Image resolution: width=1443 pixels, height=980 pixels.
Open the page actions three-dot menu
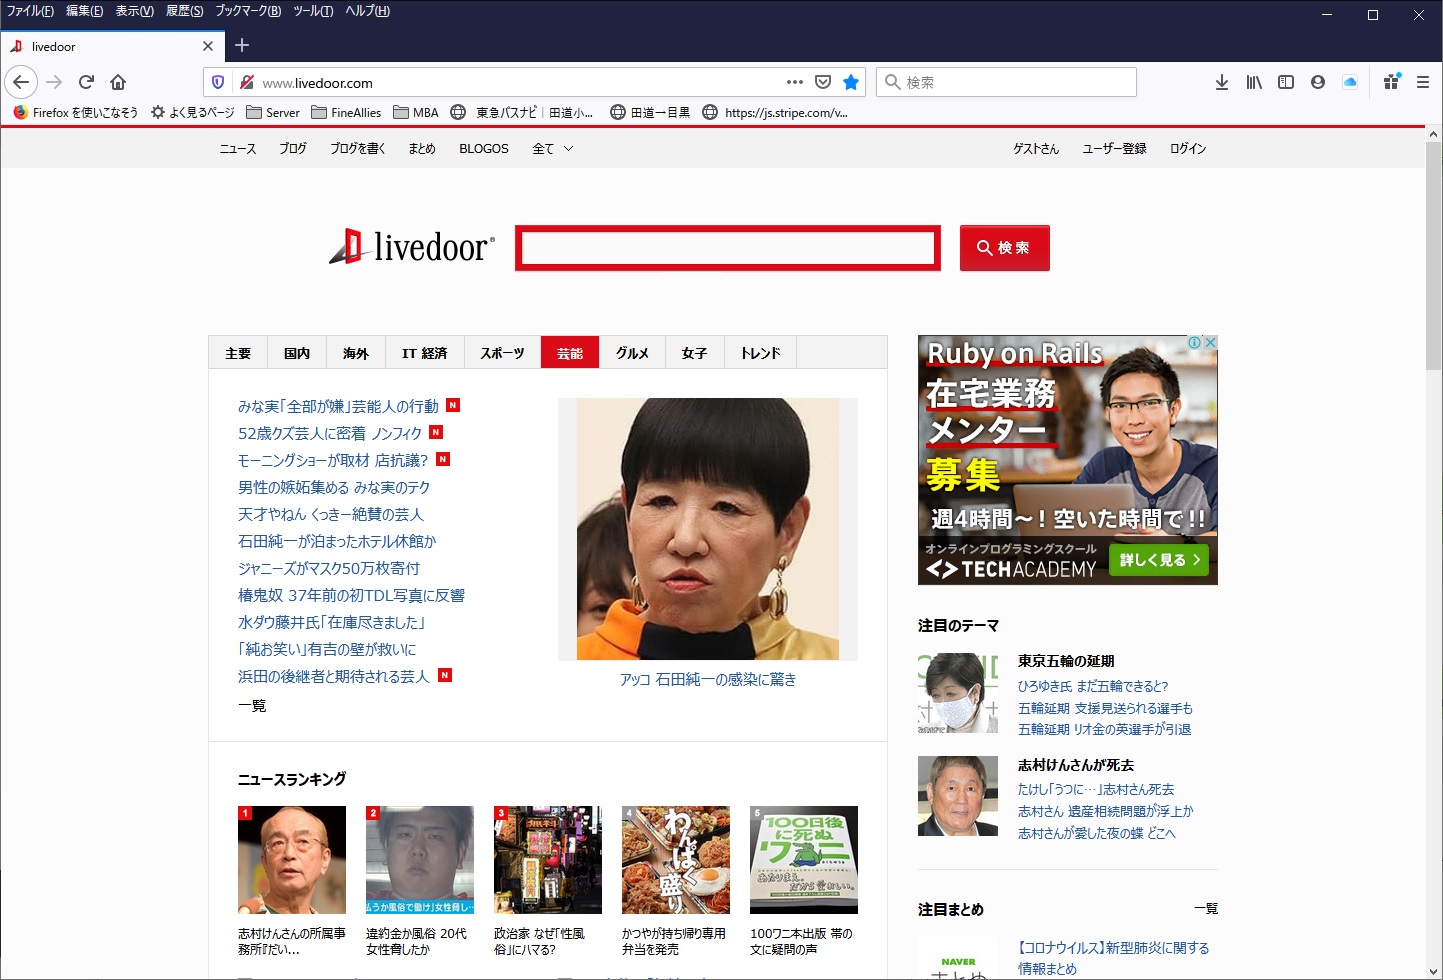tap(795, 82)
